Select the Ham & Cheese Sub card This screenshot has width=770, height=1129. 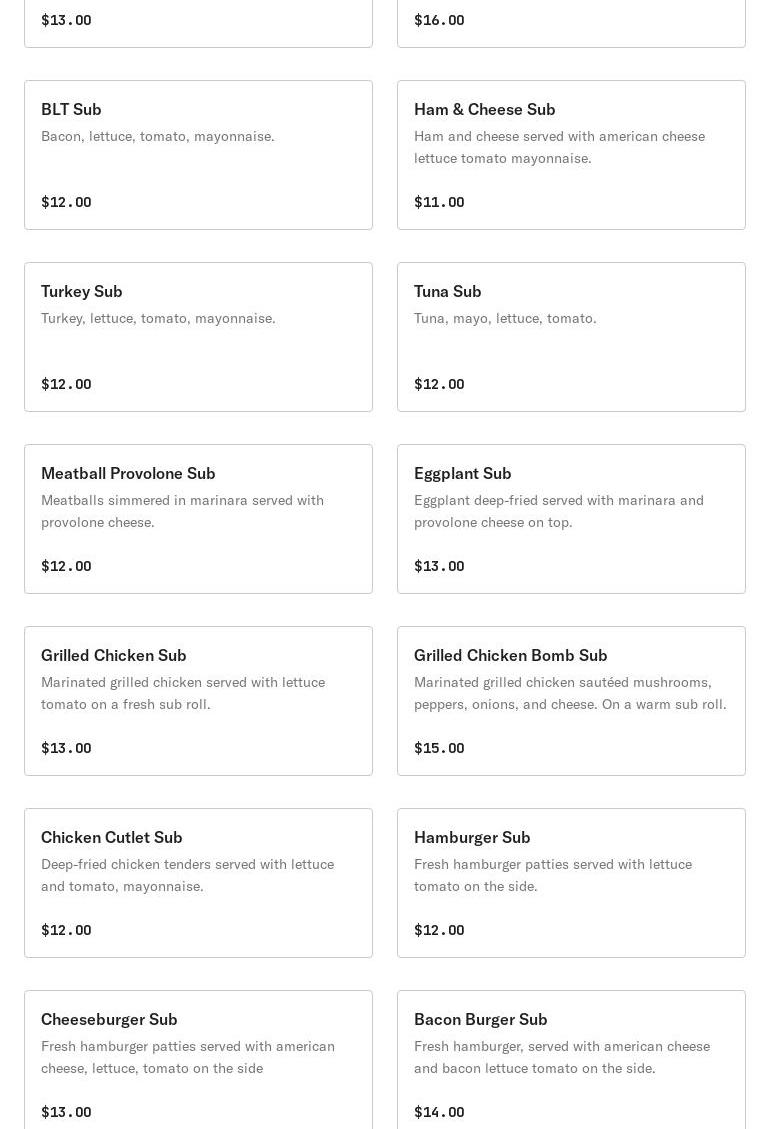click(x=571, y=155)
